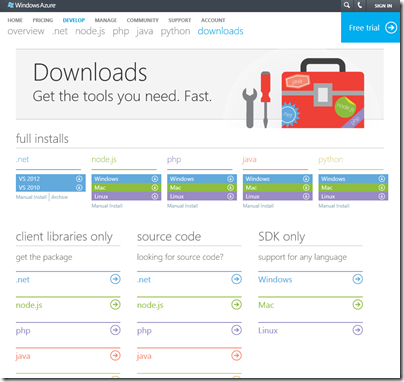Open the .net Manual Install link
The height and width of the screenshot is (382, 404).
pyautogui.click(x=31, y=197)
